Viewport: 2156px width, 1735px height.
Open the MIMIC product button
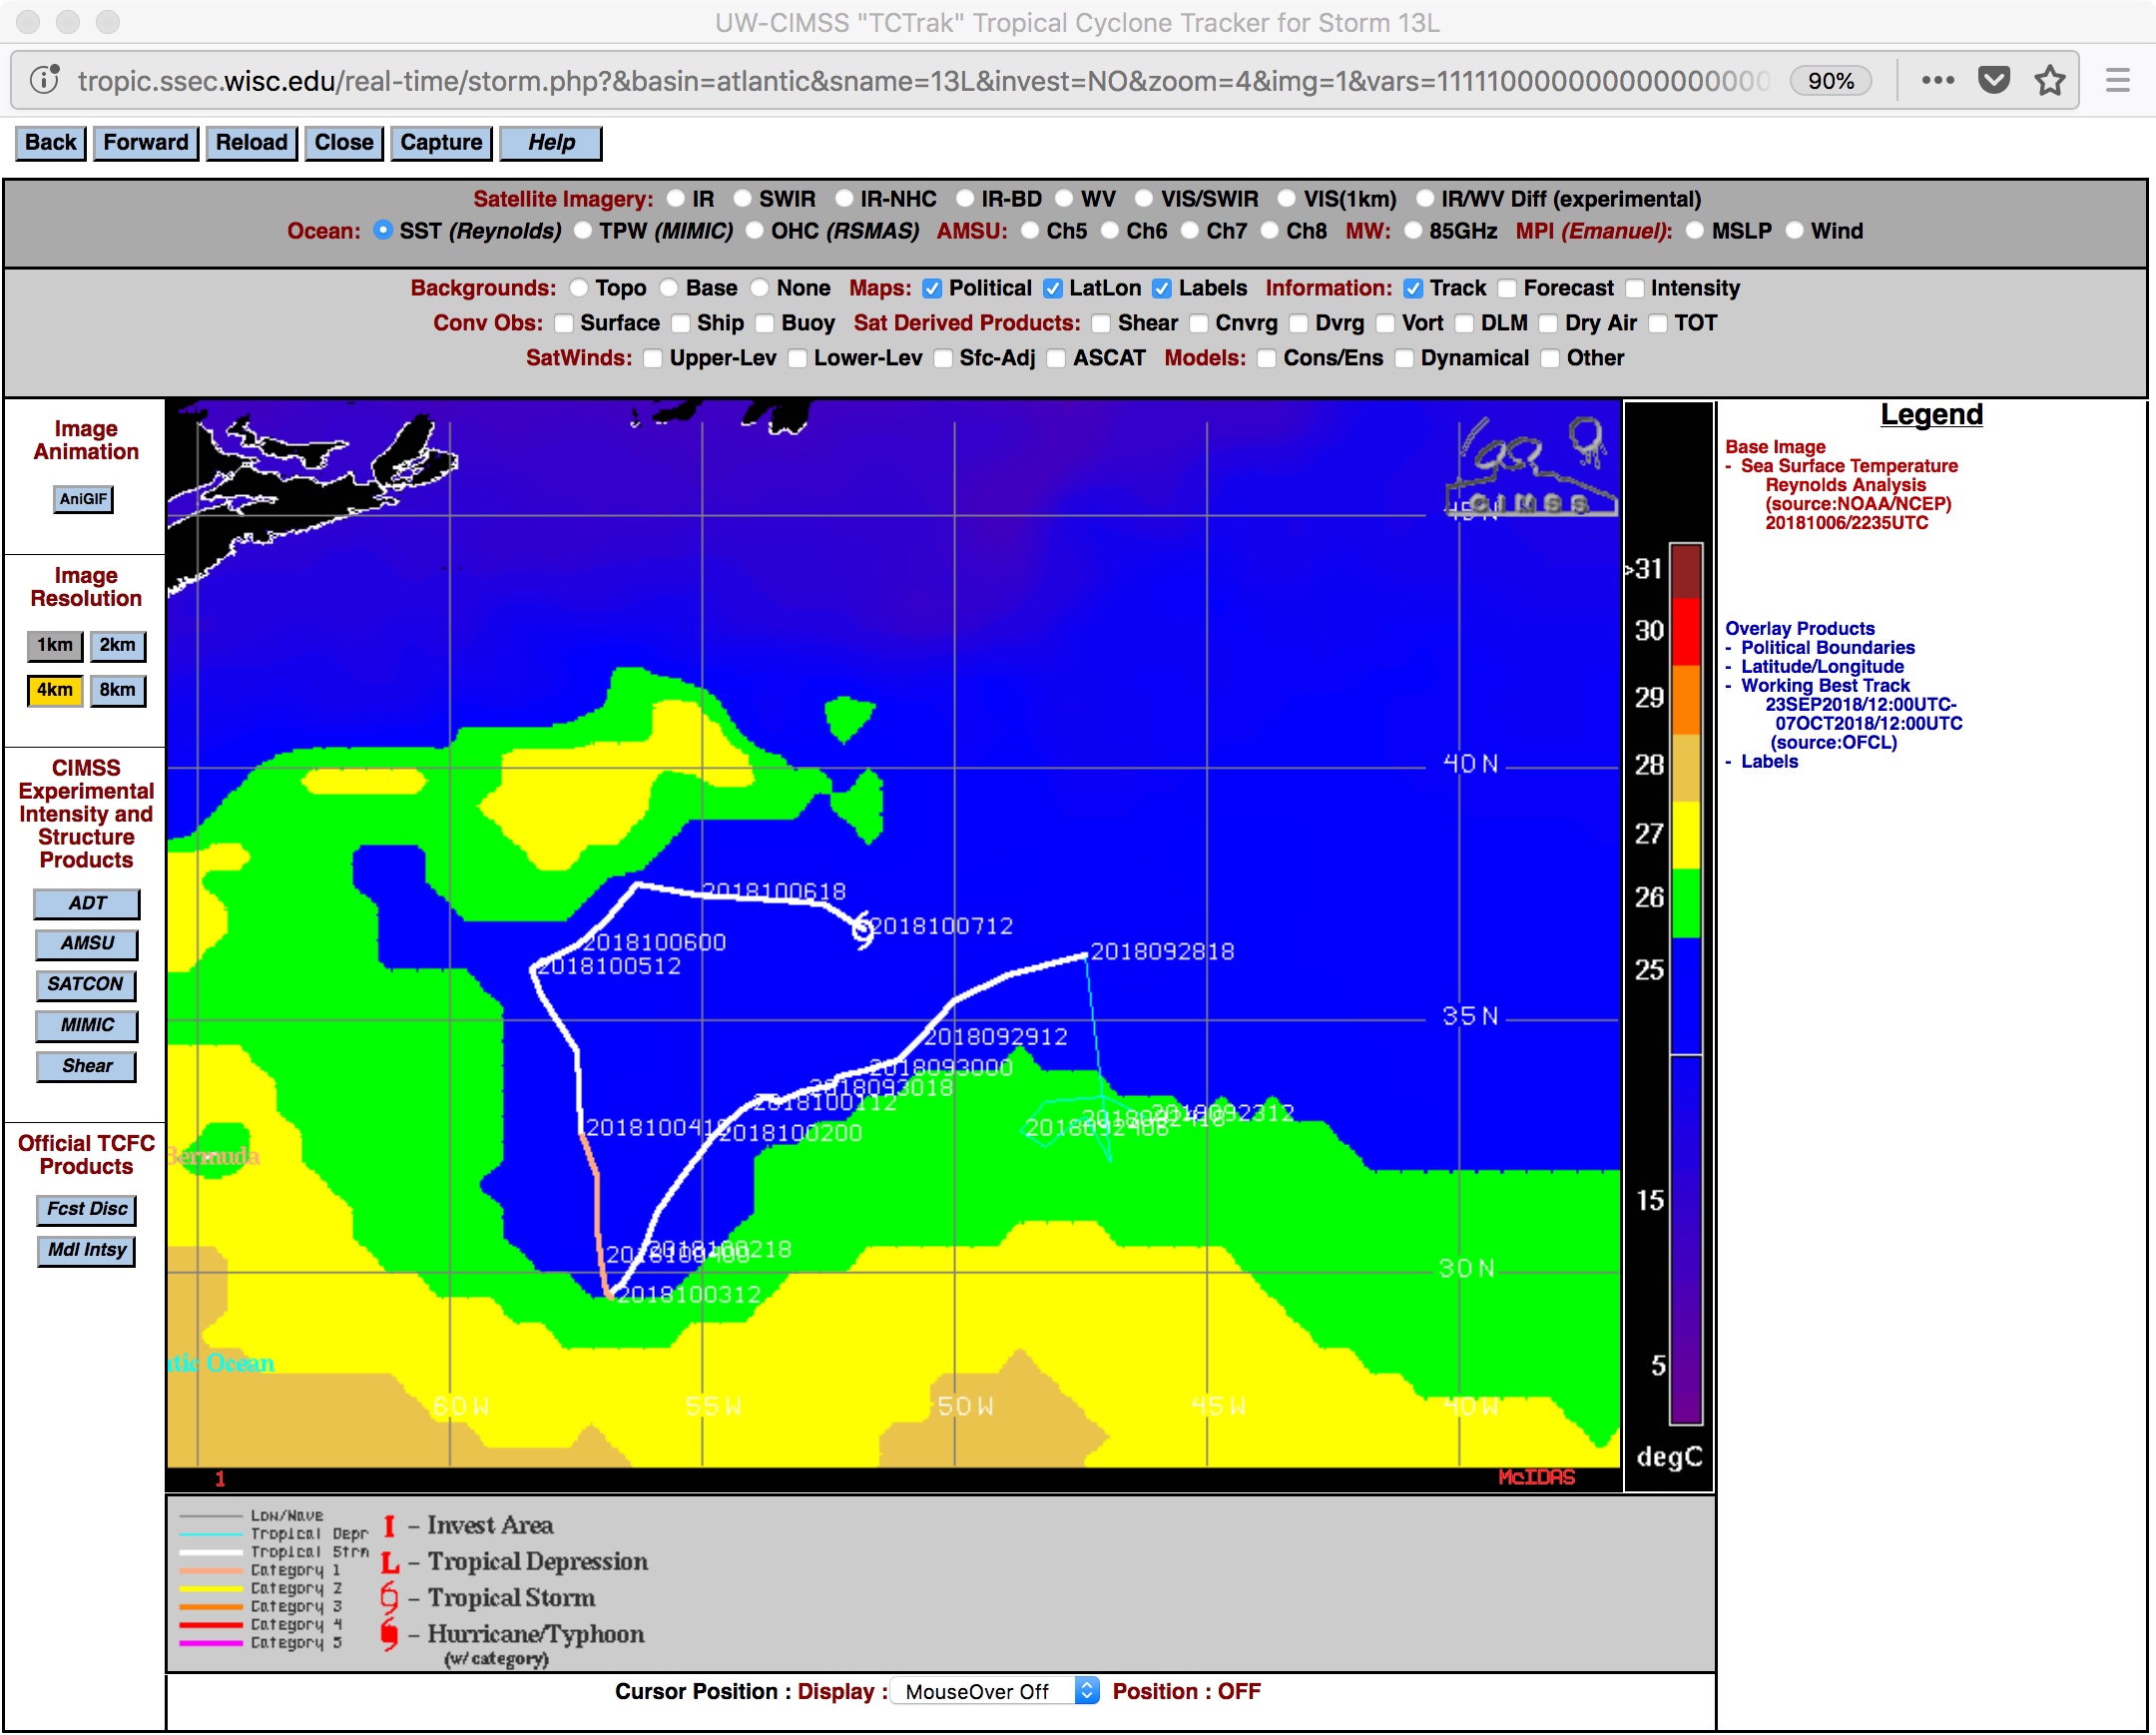tap(87, 1026)
